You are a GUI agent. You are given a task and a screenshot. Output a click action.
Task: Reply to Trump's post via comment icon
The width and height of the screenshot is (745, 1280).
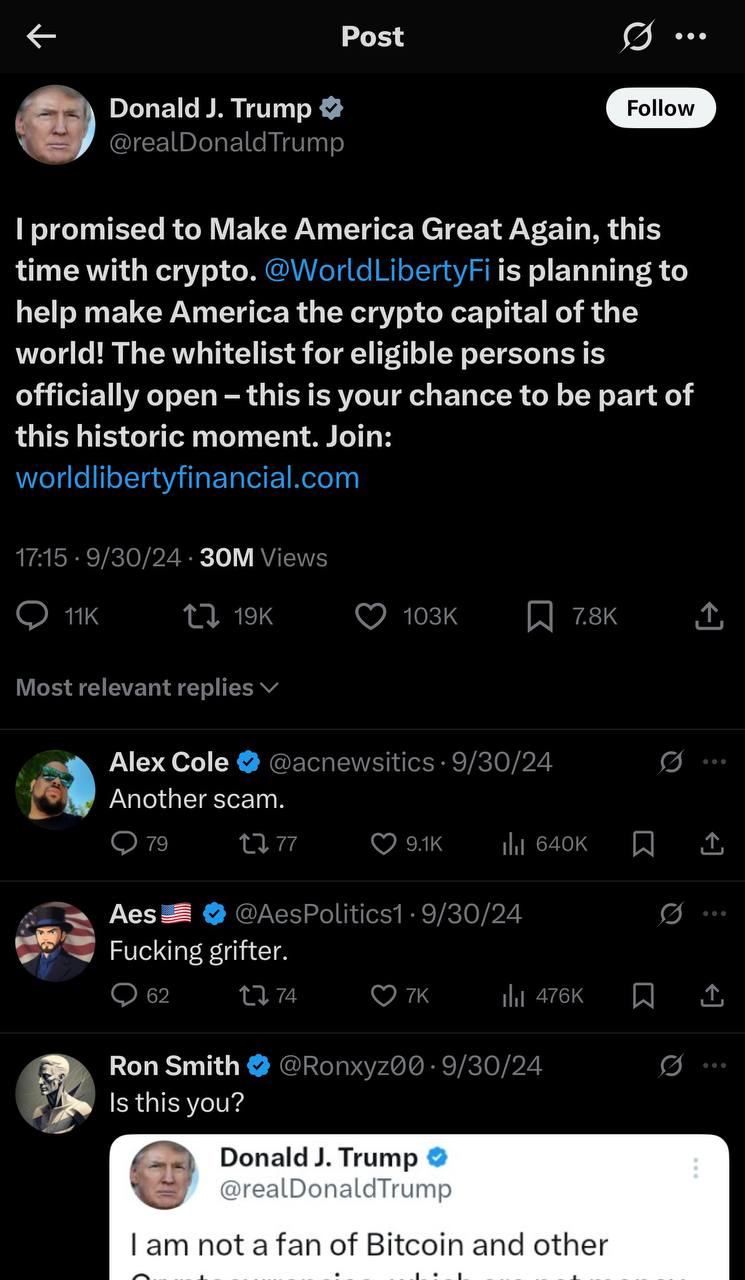point(33,616)
